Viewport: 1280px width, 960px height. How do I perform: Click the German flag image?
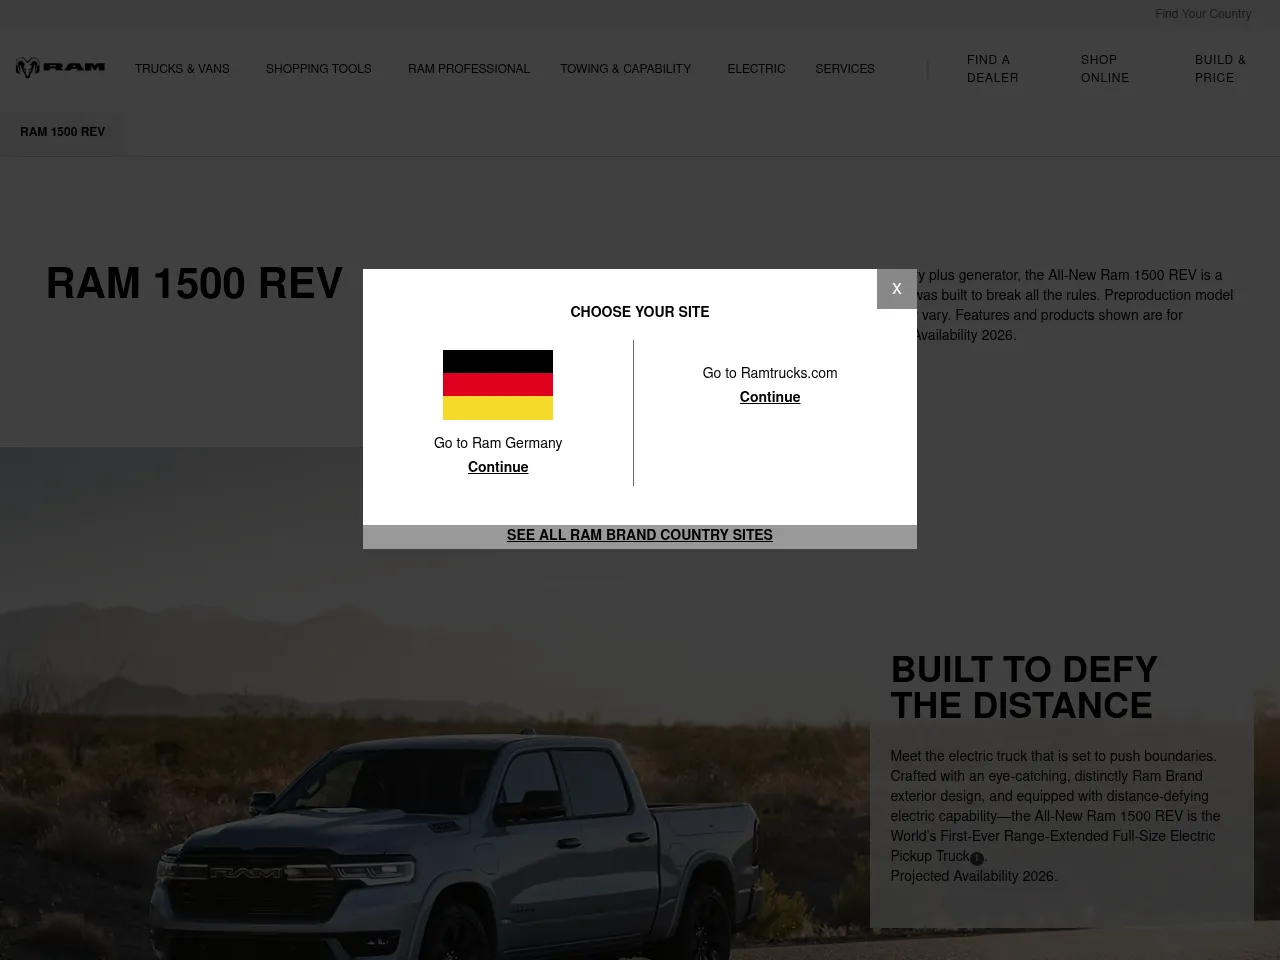(x=497, y=385)
